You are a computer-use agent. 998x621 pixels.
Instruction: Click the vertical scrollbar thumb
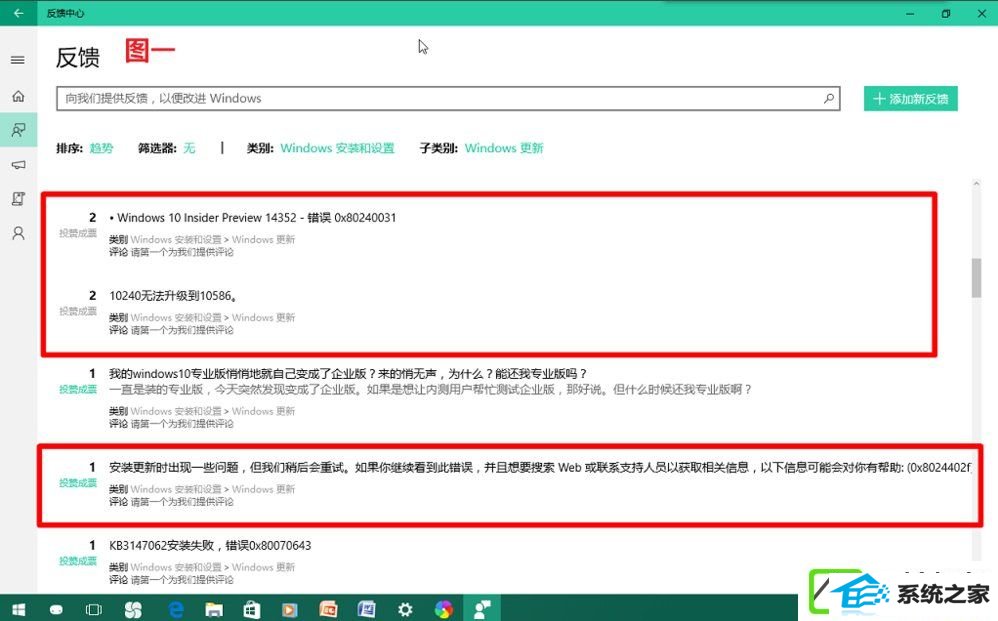[976, 278]
